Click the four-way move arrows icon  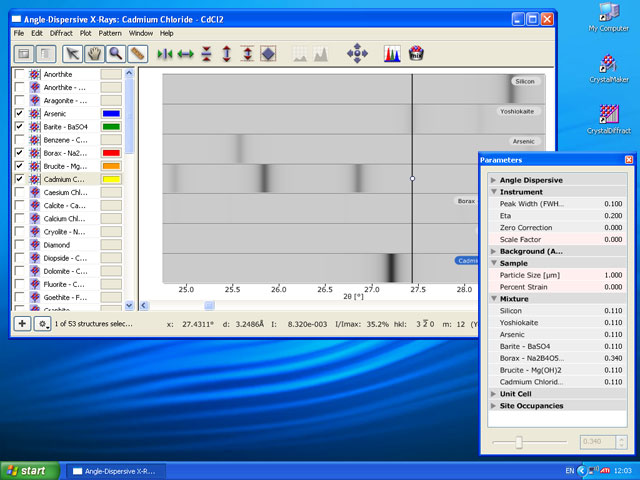coord(357,53)
